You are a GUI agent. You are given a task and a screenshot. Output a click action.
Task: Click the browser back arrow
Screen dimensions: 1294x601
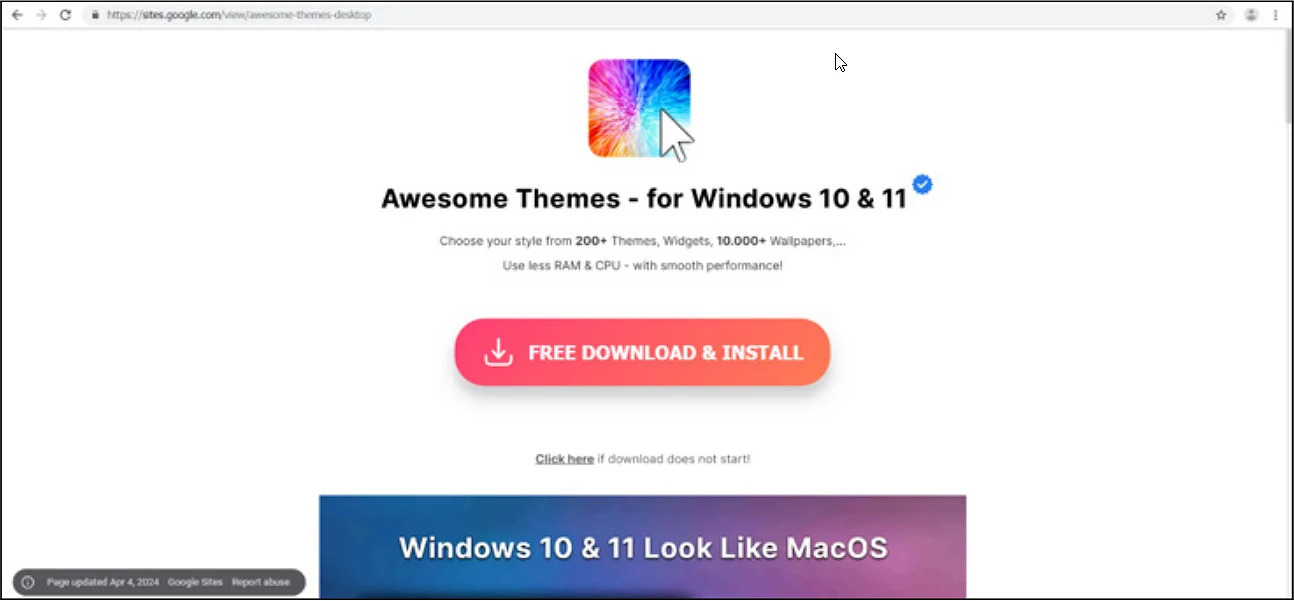pos(17,15)
